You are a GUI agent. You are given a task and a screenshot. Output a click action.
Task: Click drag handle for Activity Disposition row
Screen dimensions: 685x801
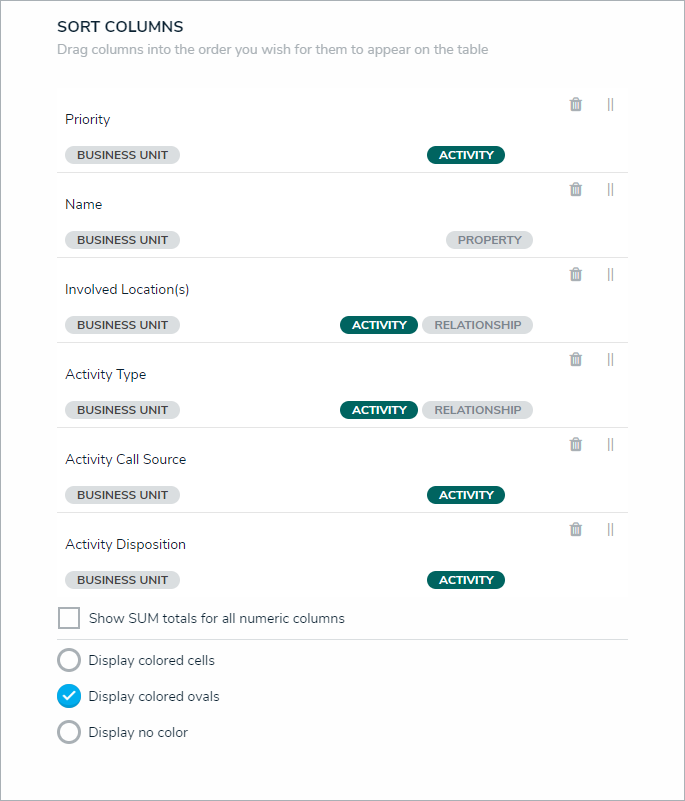pos(610,529)
